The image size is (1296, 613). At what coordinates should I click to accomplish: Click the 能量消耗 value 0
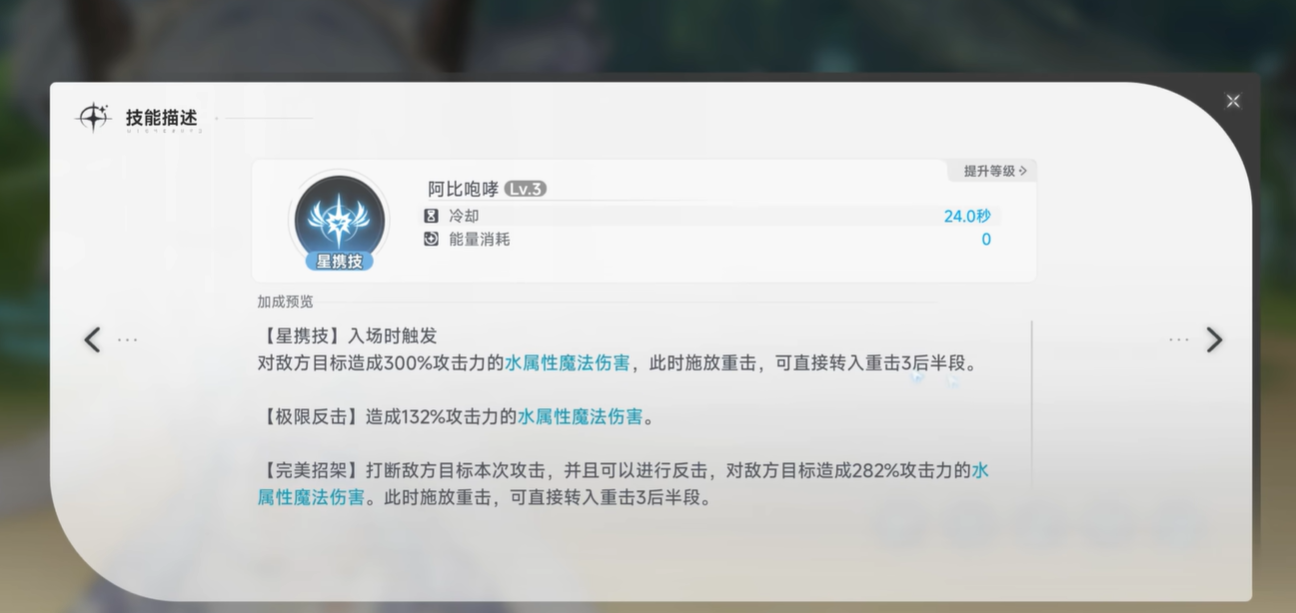coord(986,239)
